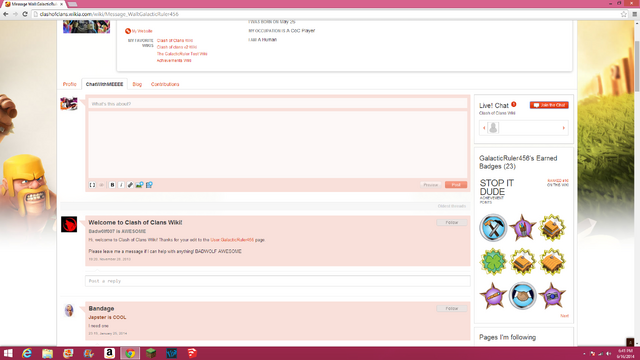
Task: Click the scrollbar down arrow
Action: click(637, 344)
